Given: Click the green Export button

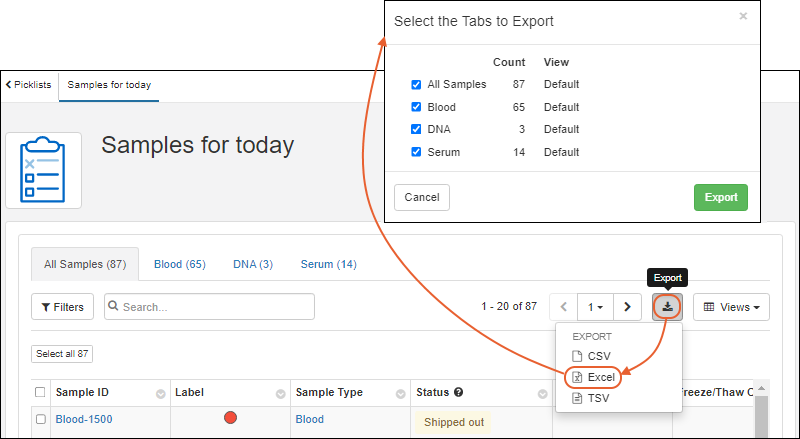Looking at the screenshot, I should 720,197.
